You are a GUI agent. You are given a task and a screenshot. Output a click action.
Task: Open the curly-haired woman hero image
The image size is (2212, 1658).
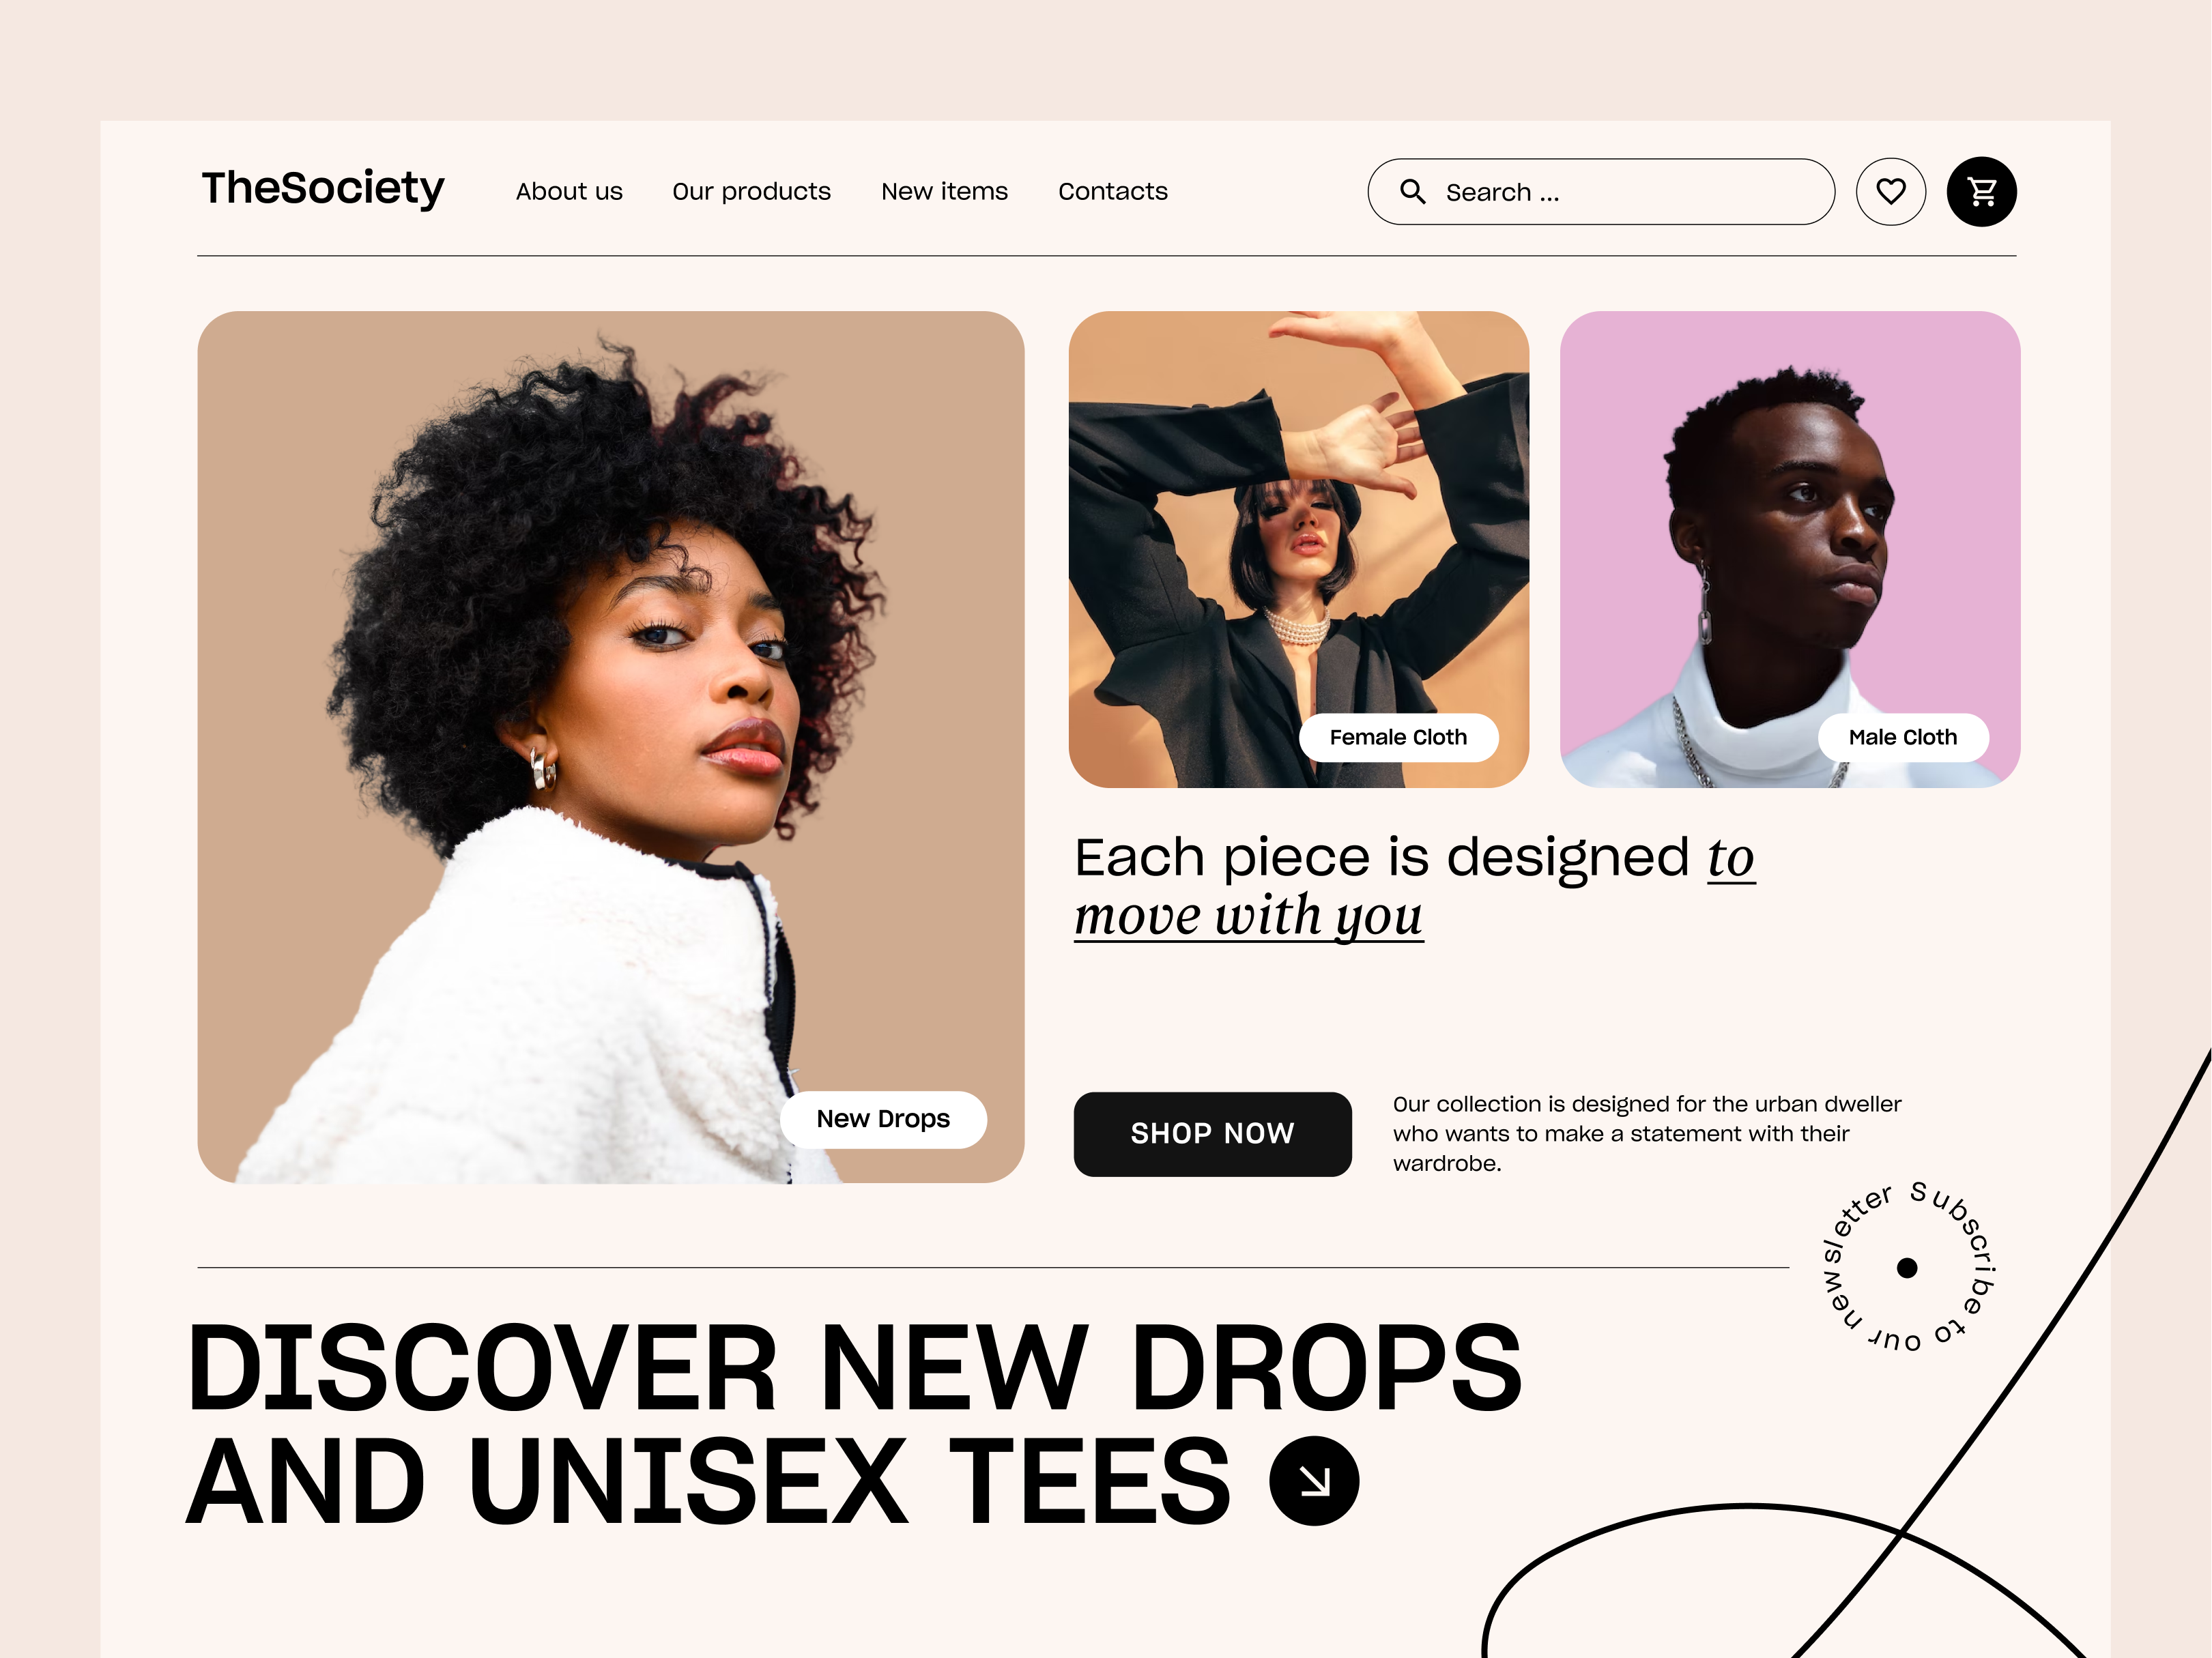pos(610,747)
